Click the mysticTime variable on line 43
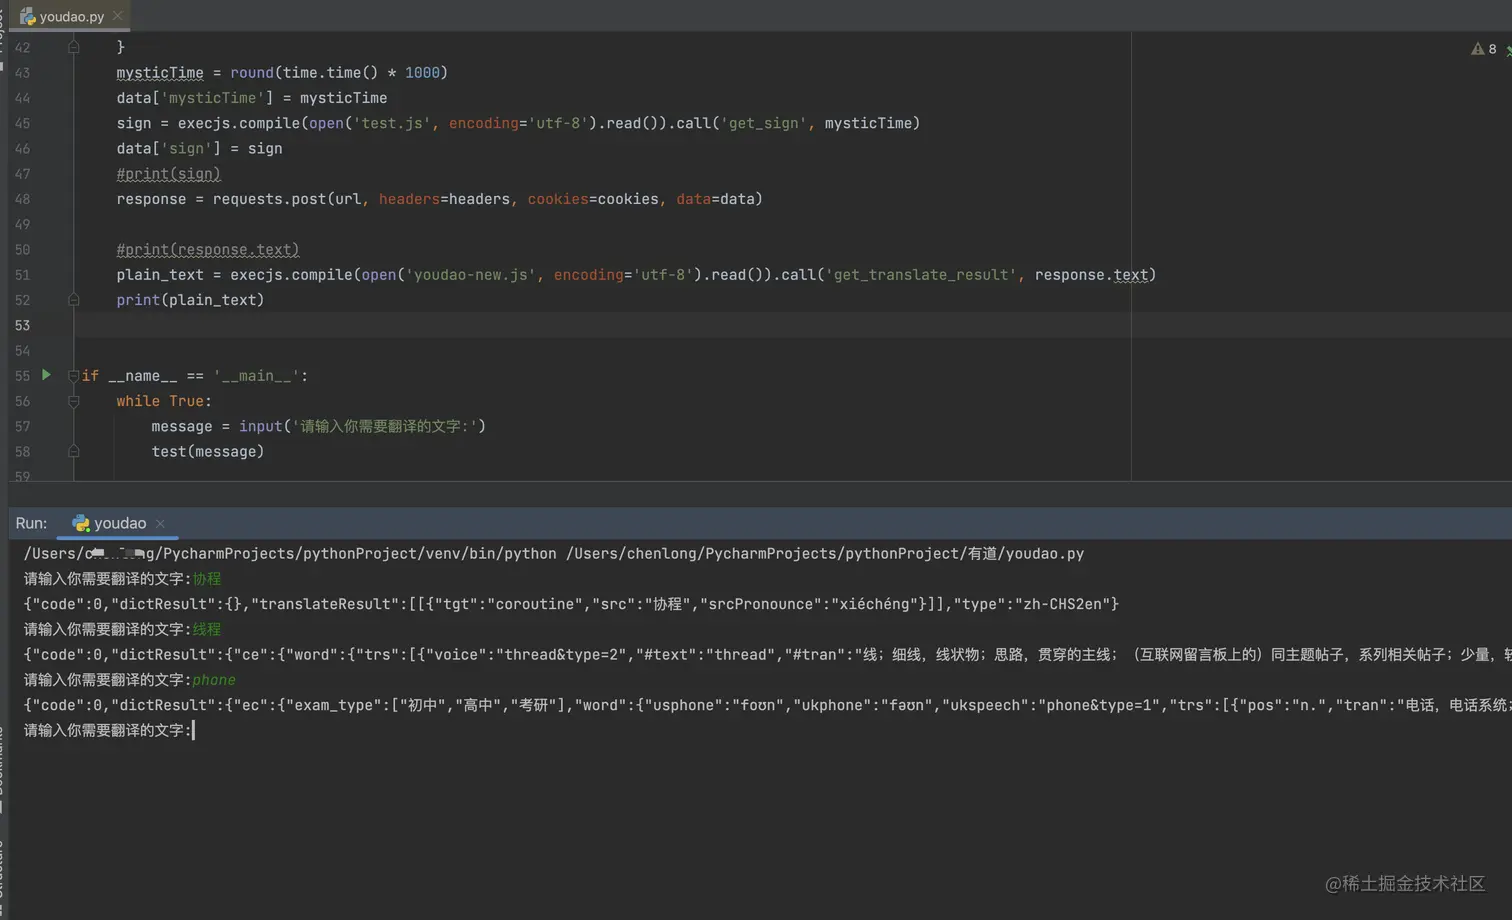1512x920 pixels. pos(159,73)
